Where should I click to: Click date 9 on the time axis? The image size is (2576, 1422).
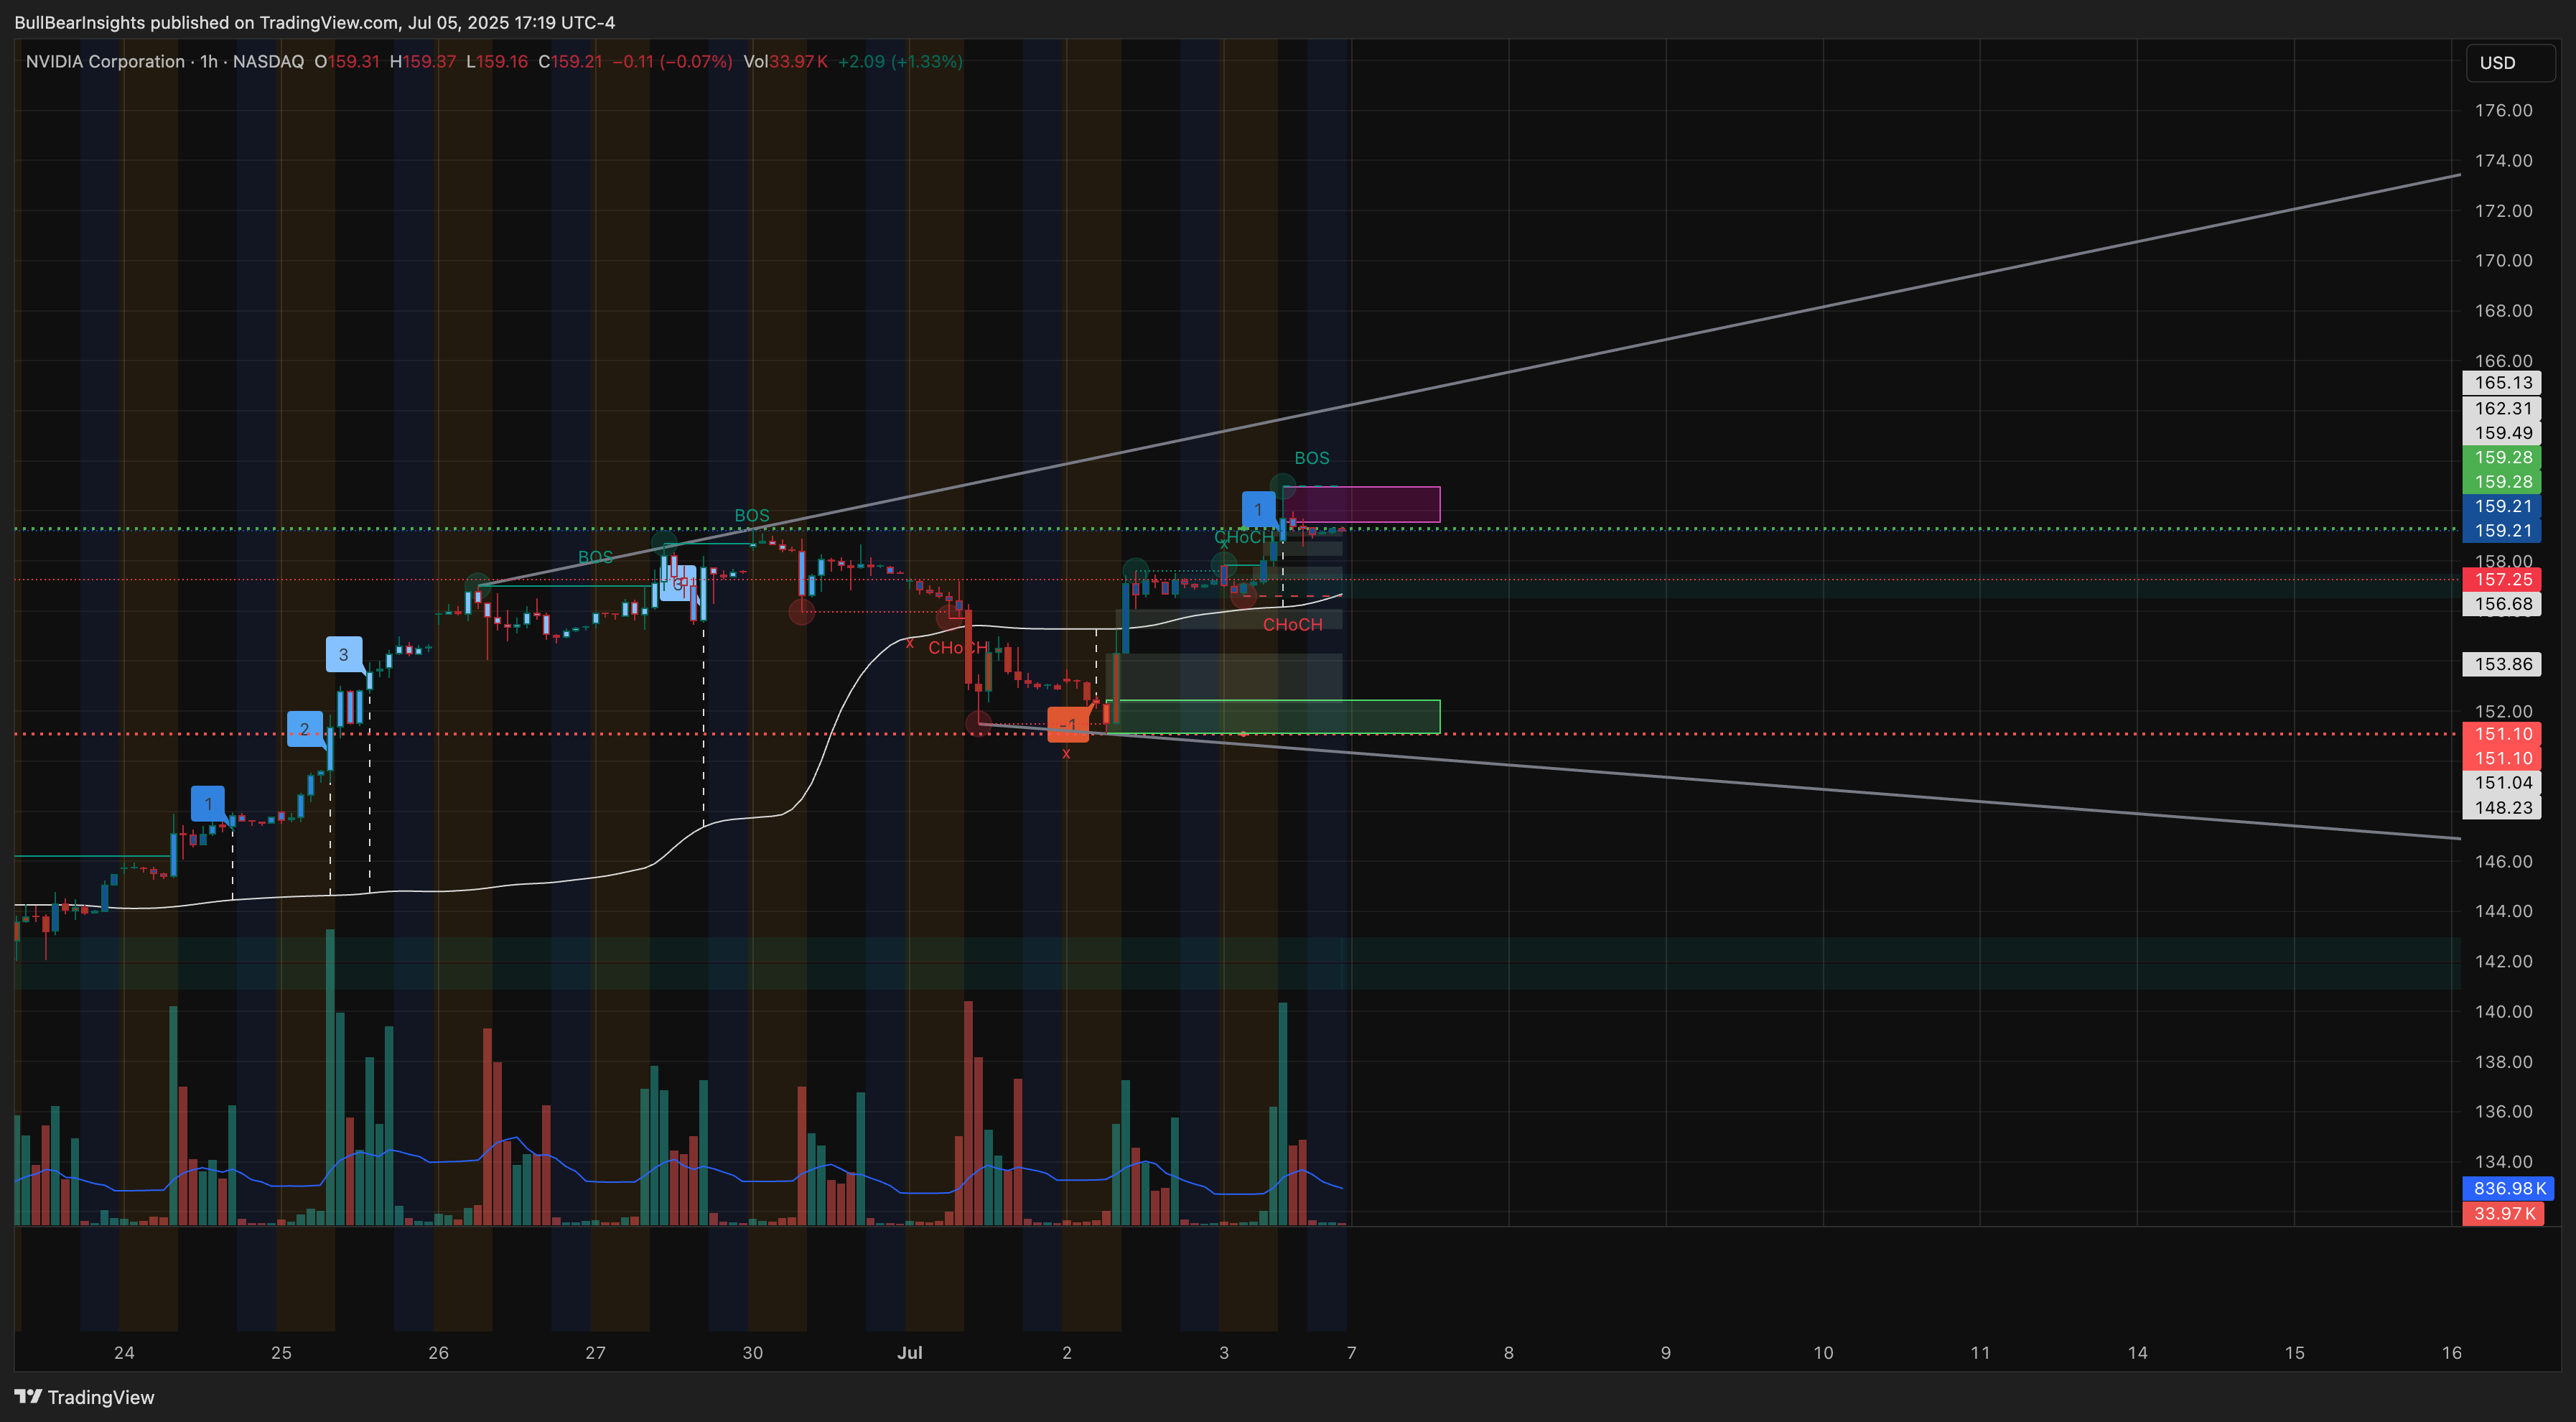click(x=1665, y=1352)
